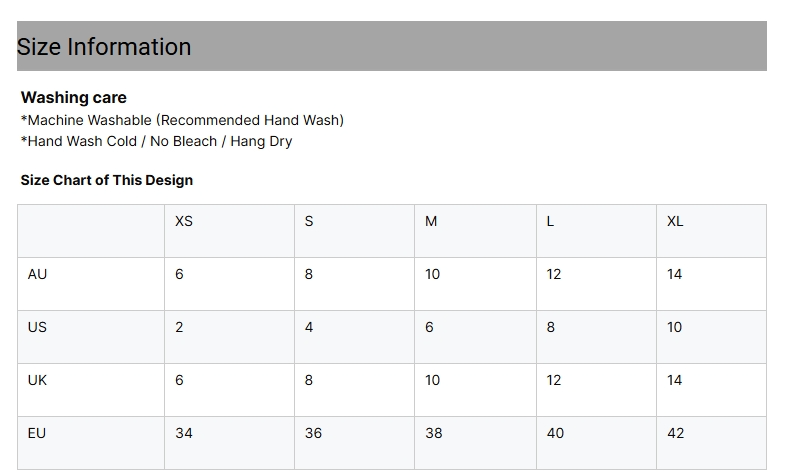Select the XL column header
The image size is (786, 476).
(x=675, y=221)
